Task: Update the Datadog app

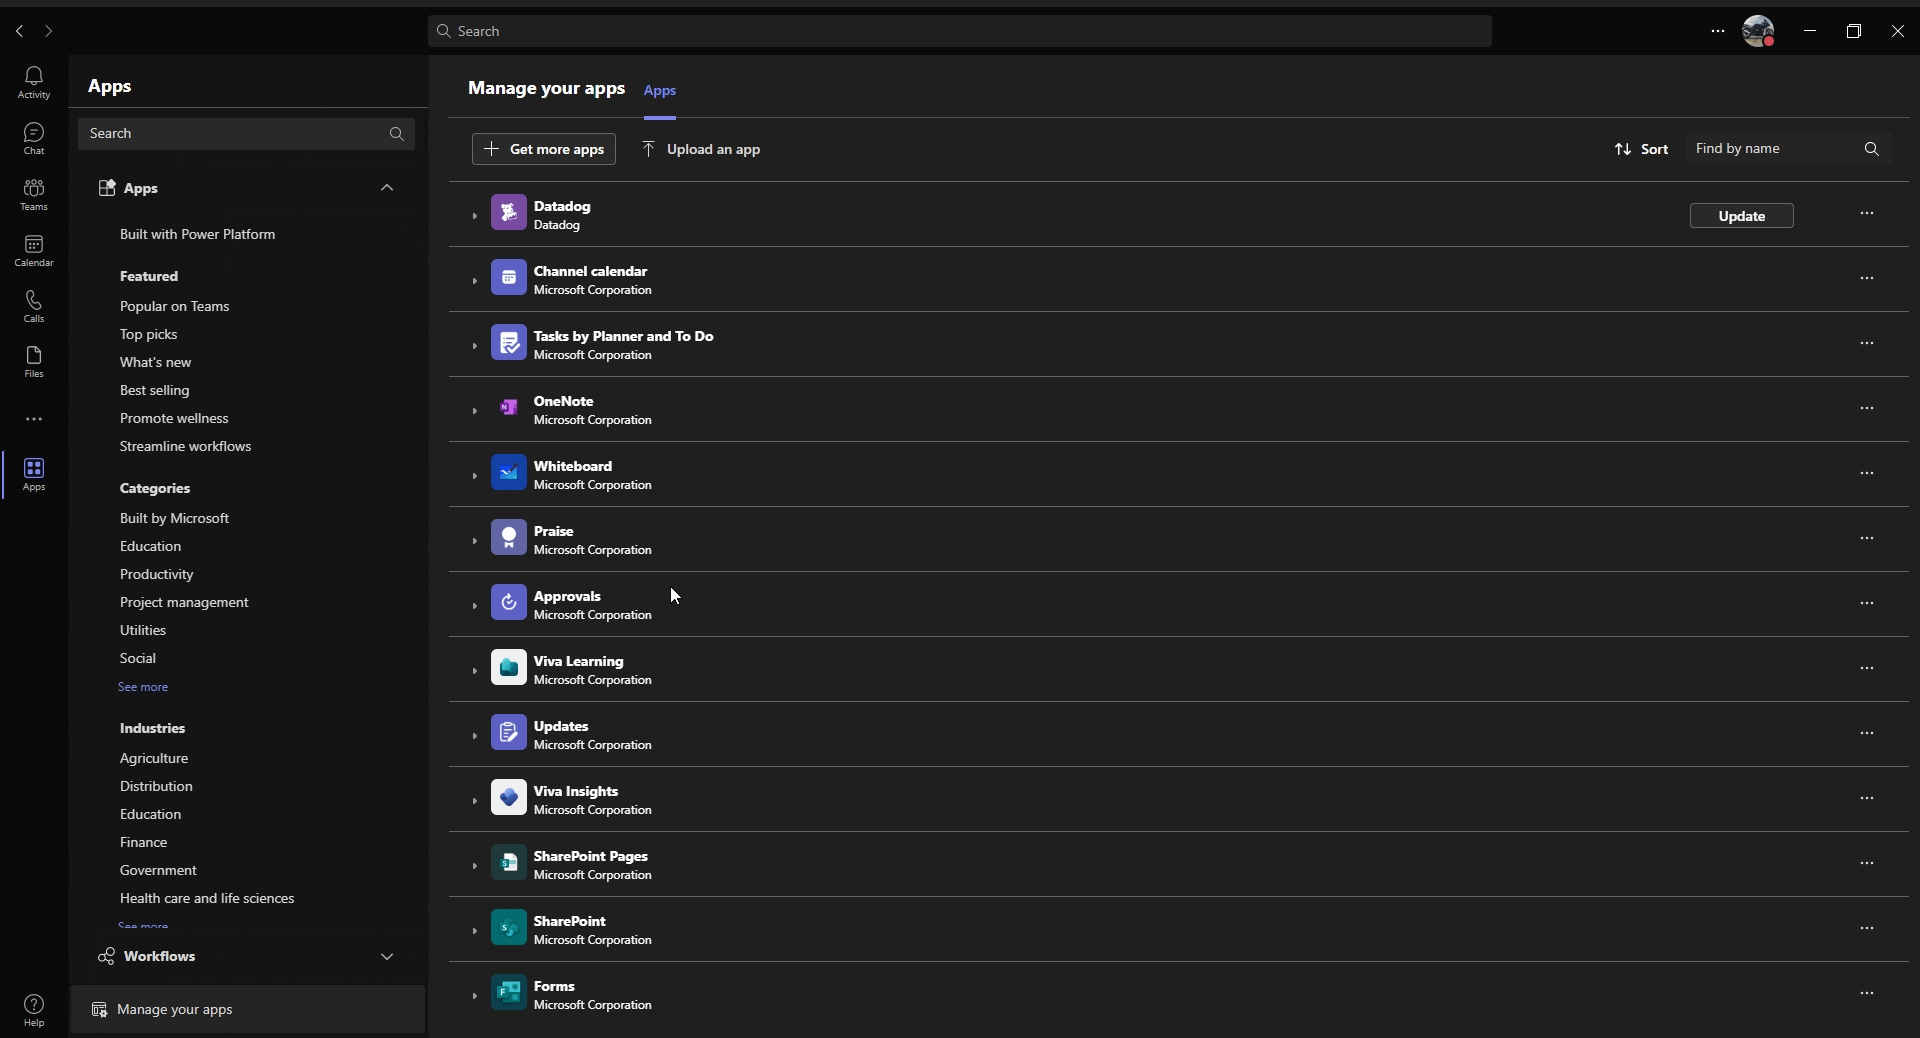Action: pos(1742,216)
